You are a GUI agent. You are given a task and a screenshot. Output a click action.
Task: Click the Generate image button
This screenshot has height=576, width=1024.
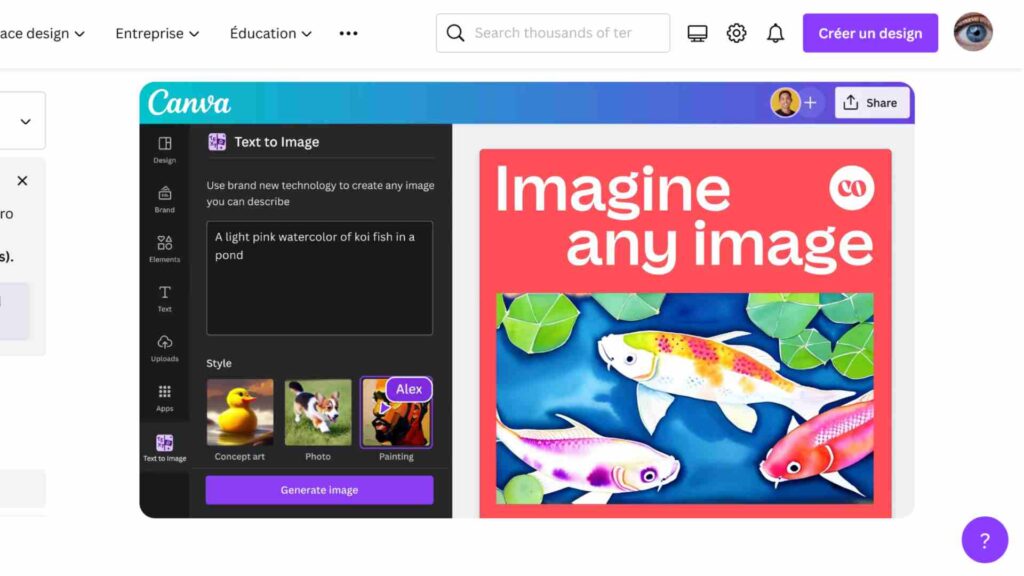click(319, 490)
